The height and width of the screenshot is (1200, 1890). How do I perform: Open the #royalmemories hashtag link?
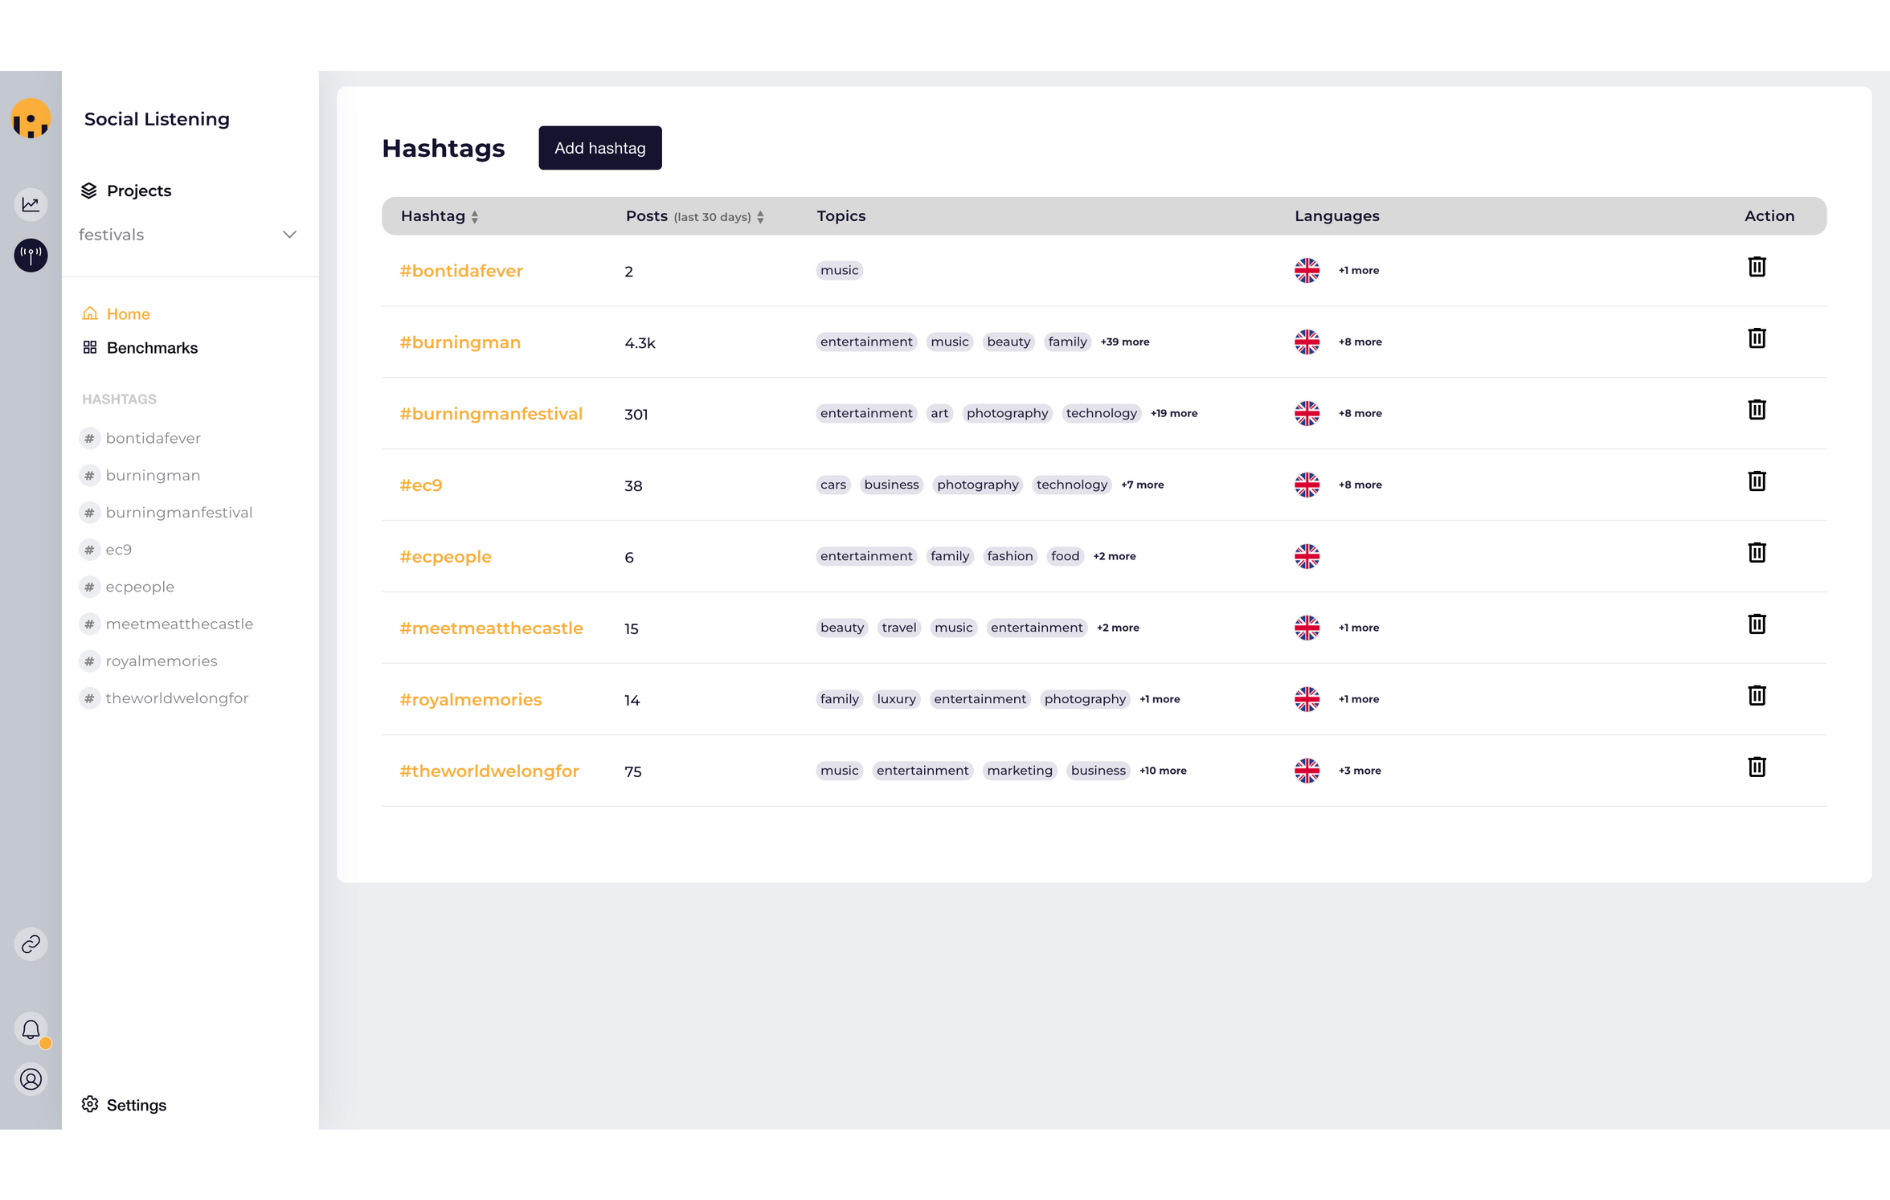471,700
